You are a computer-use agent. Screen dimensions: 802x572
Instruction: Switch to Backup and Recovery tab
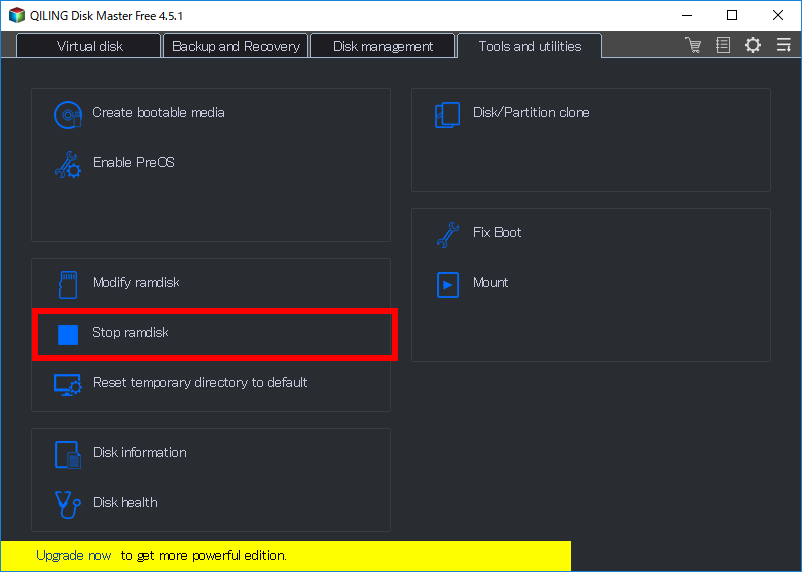coord(236,46)
